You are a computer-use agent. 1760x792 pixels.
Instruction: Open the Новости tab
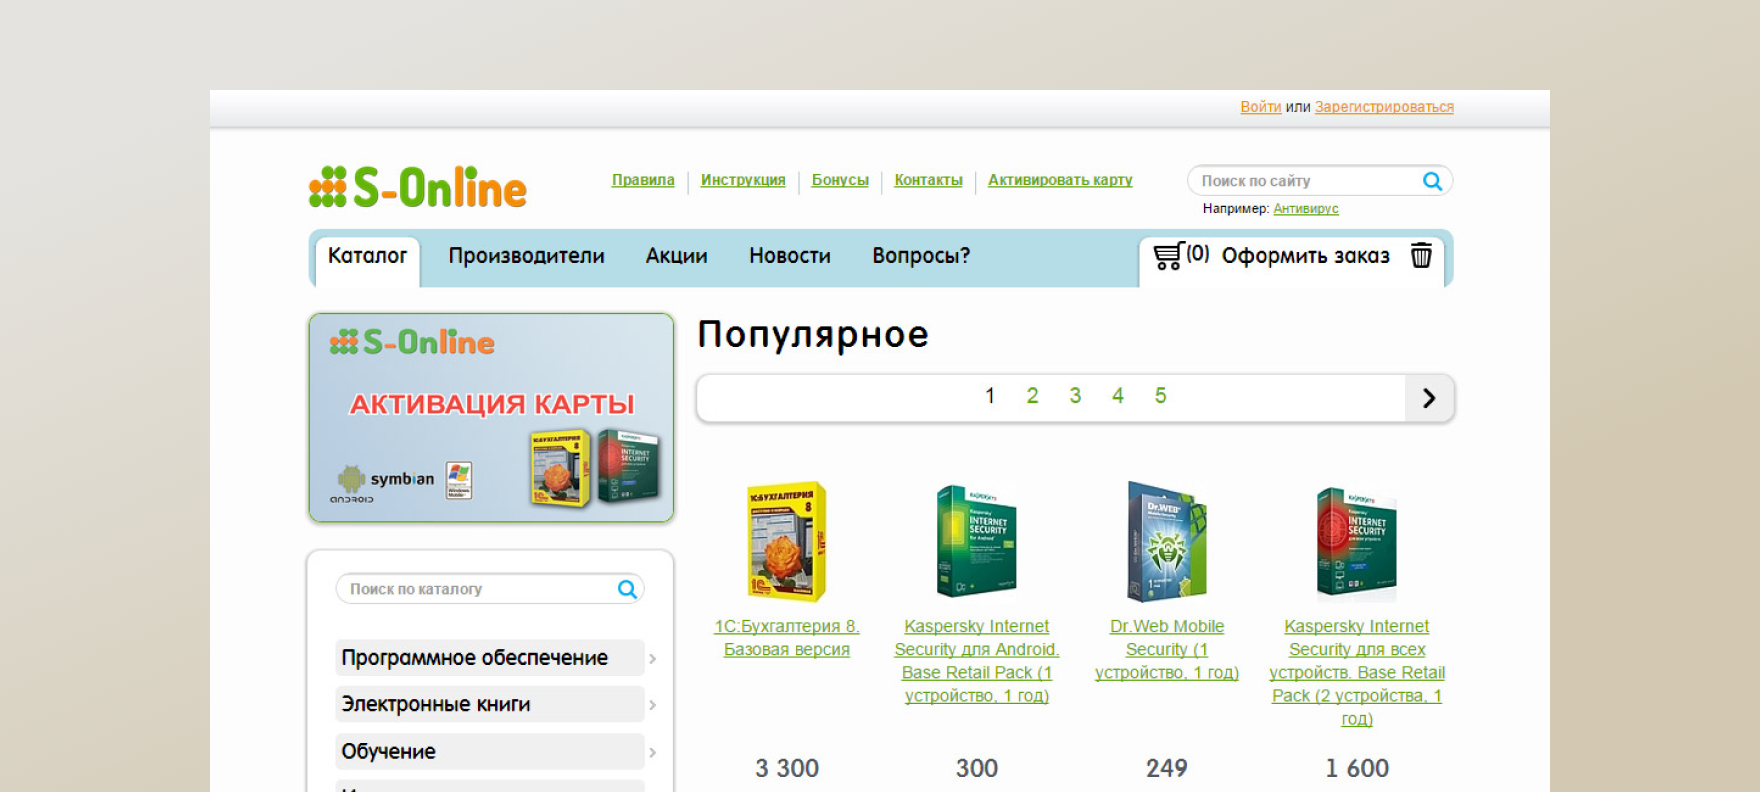[x=790, y=256]
